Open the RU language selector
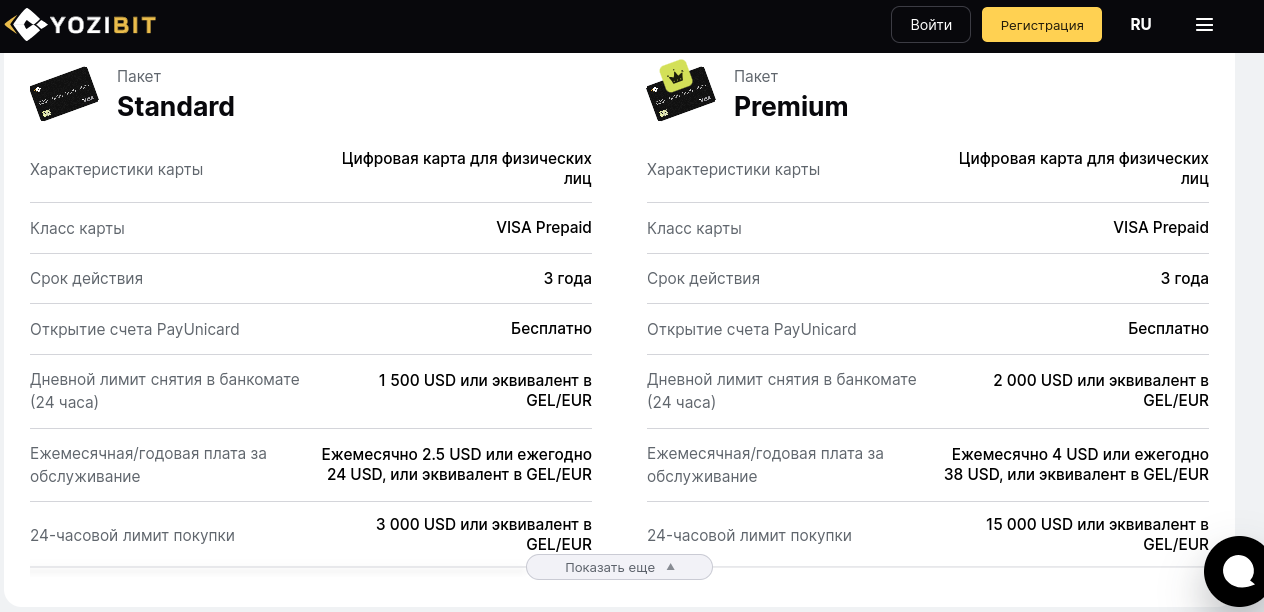The image size is (1264, 612). tap(1141, 25)
